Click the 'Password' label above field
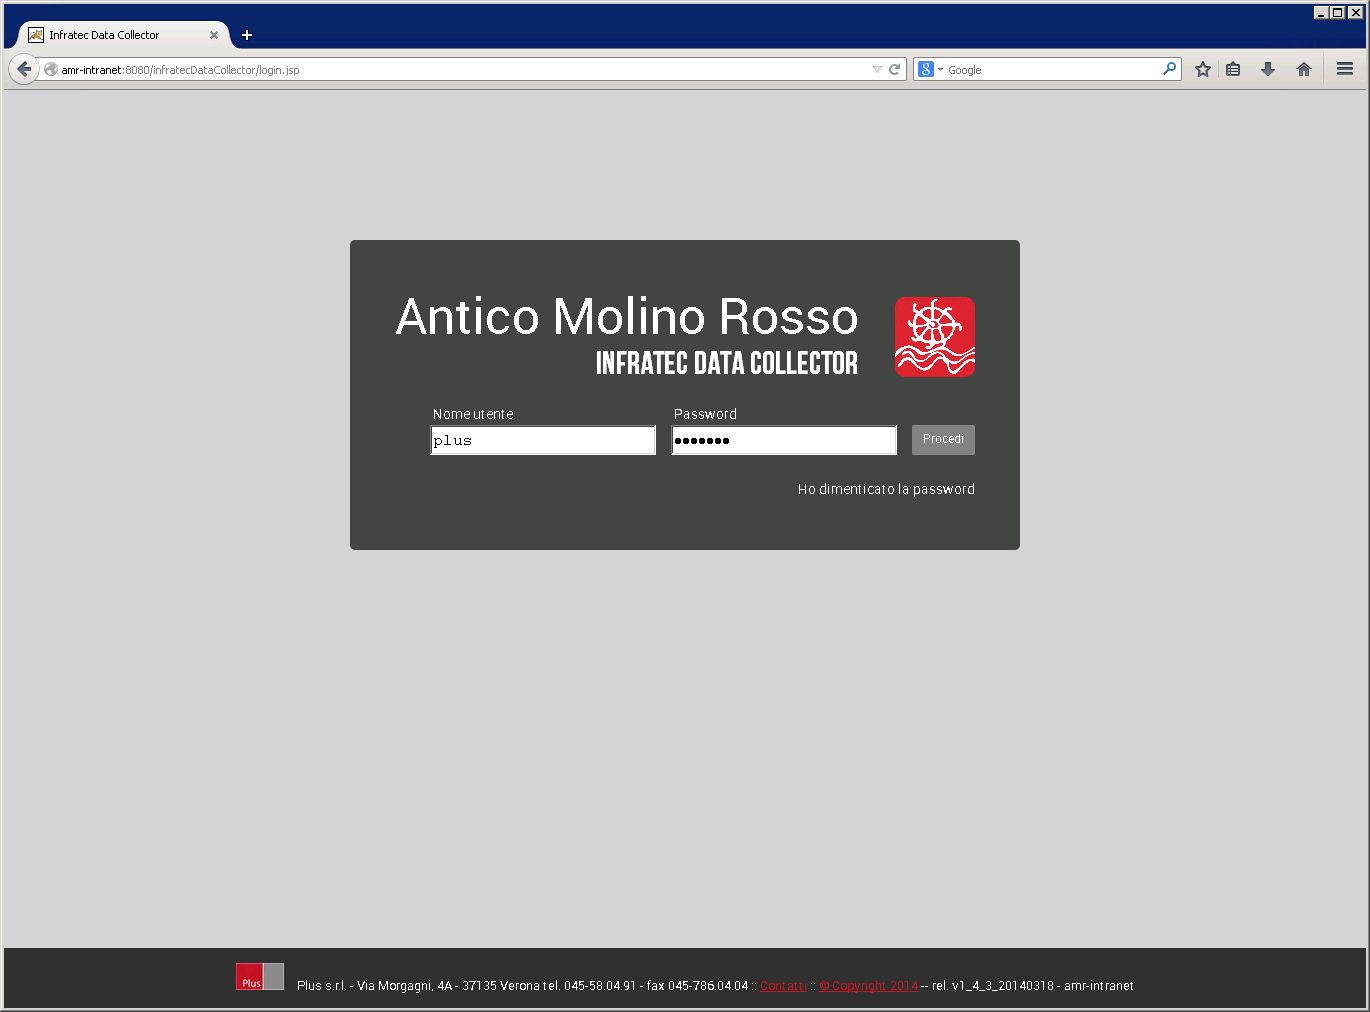The width and height of the screenshot is (1370, 1012). (x=705, y=414)
